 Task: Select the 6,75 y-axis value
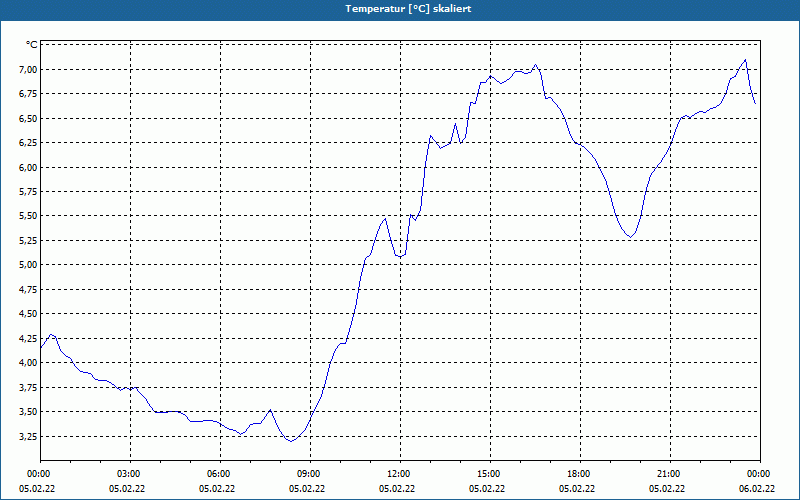coord(28,94)
